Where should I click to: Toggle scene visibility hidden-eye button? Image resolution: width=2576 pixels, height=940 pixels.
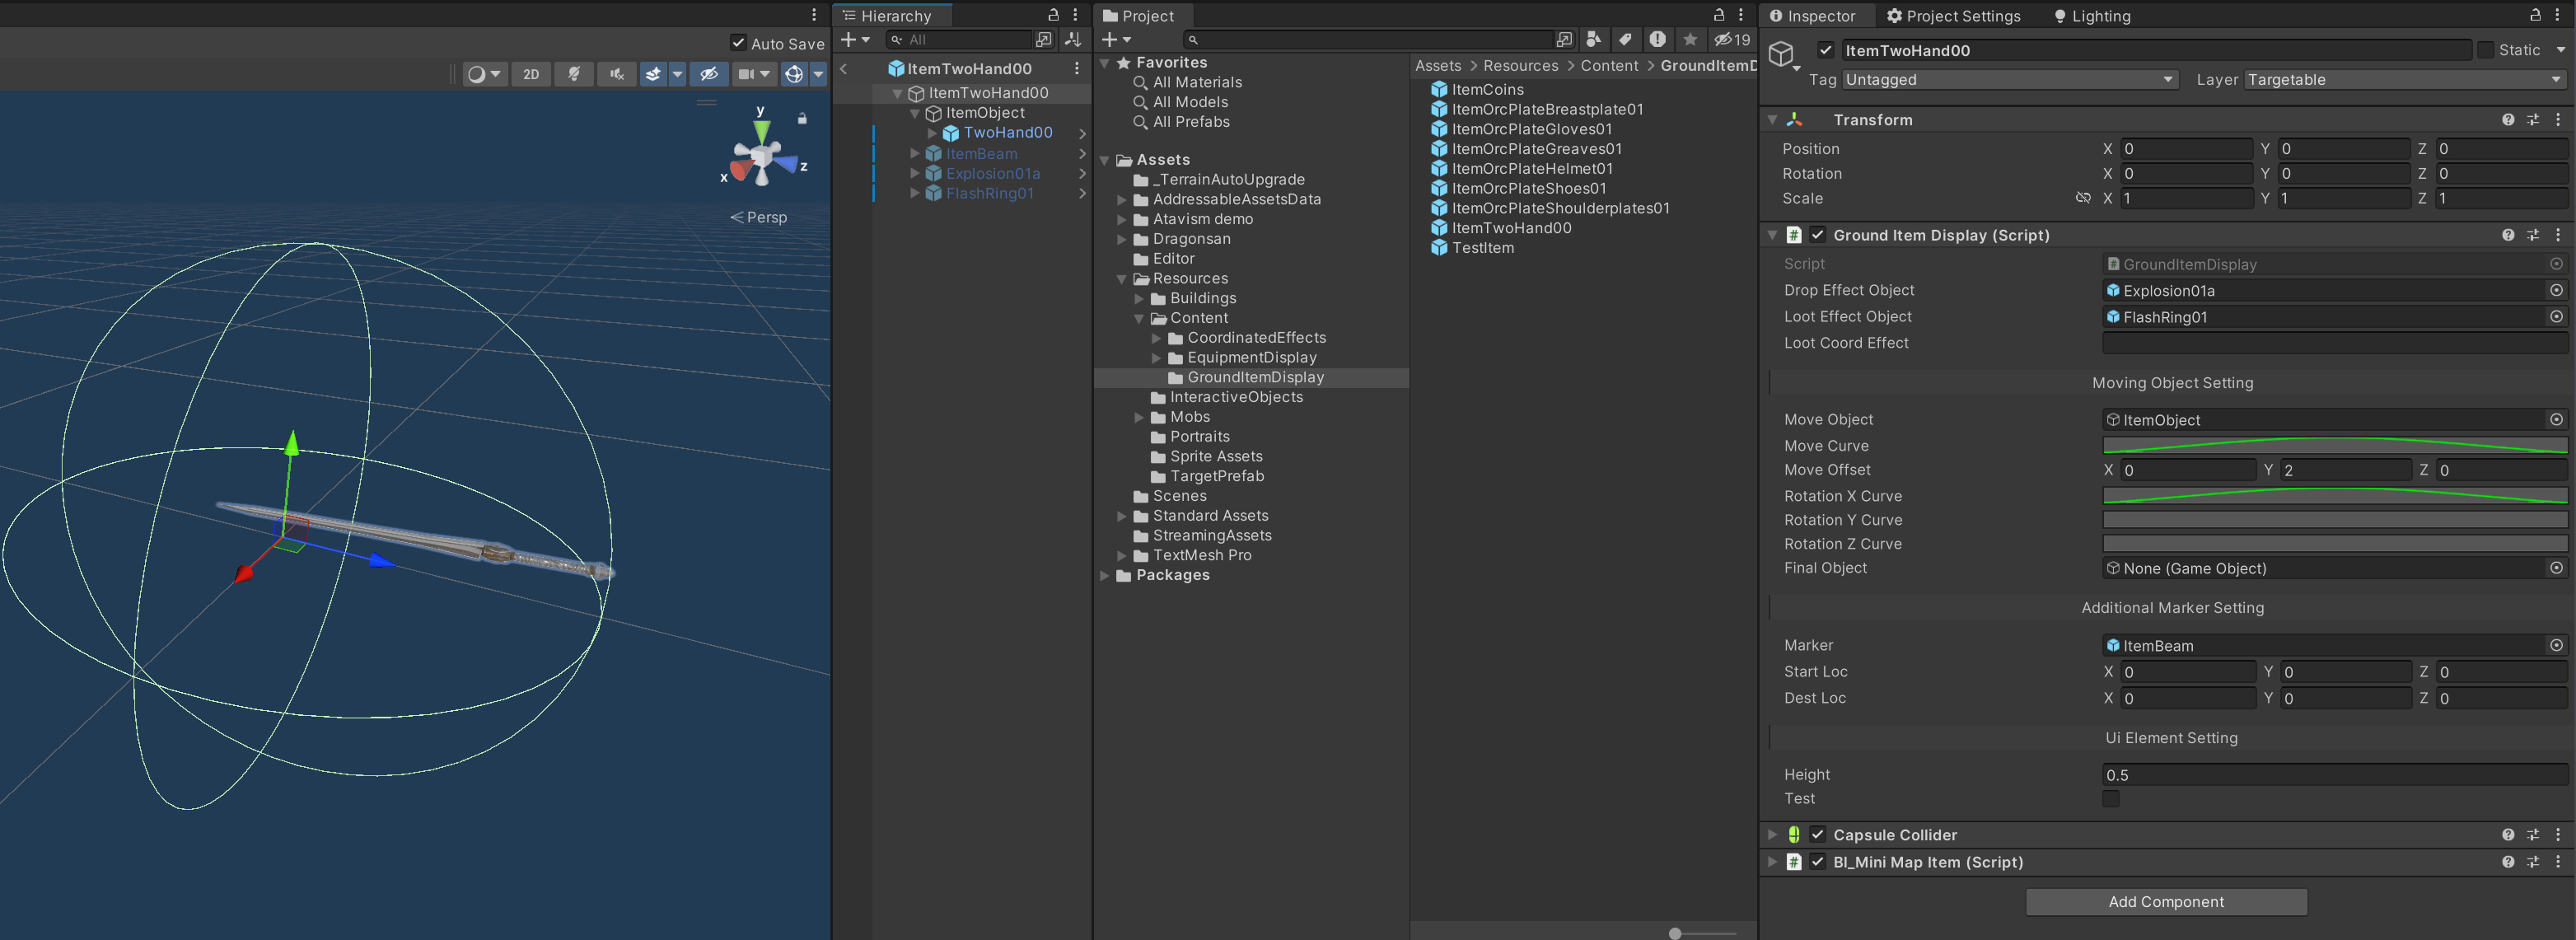(709, 74)
